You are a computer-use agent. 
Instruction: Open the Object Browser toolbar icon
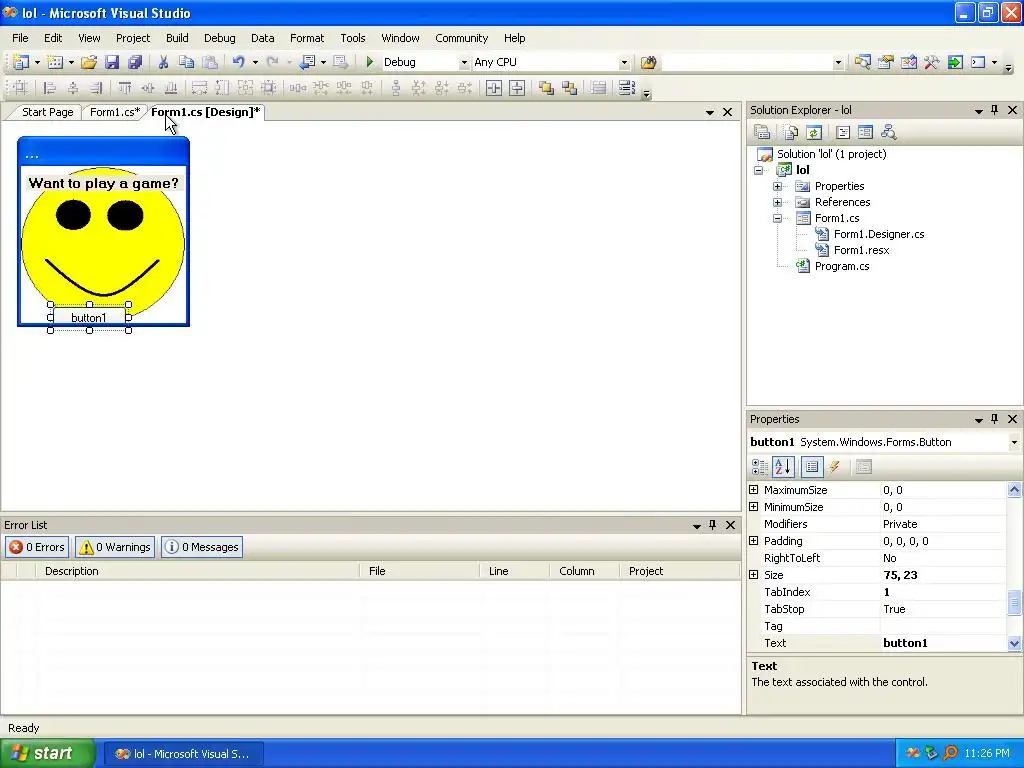click(x=908, y=63)
